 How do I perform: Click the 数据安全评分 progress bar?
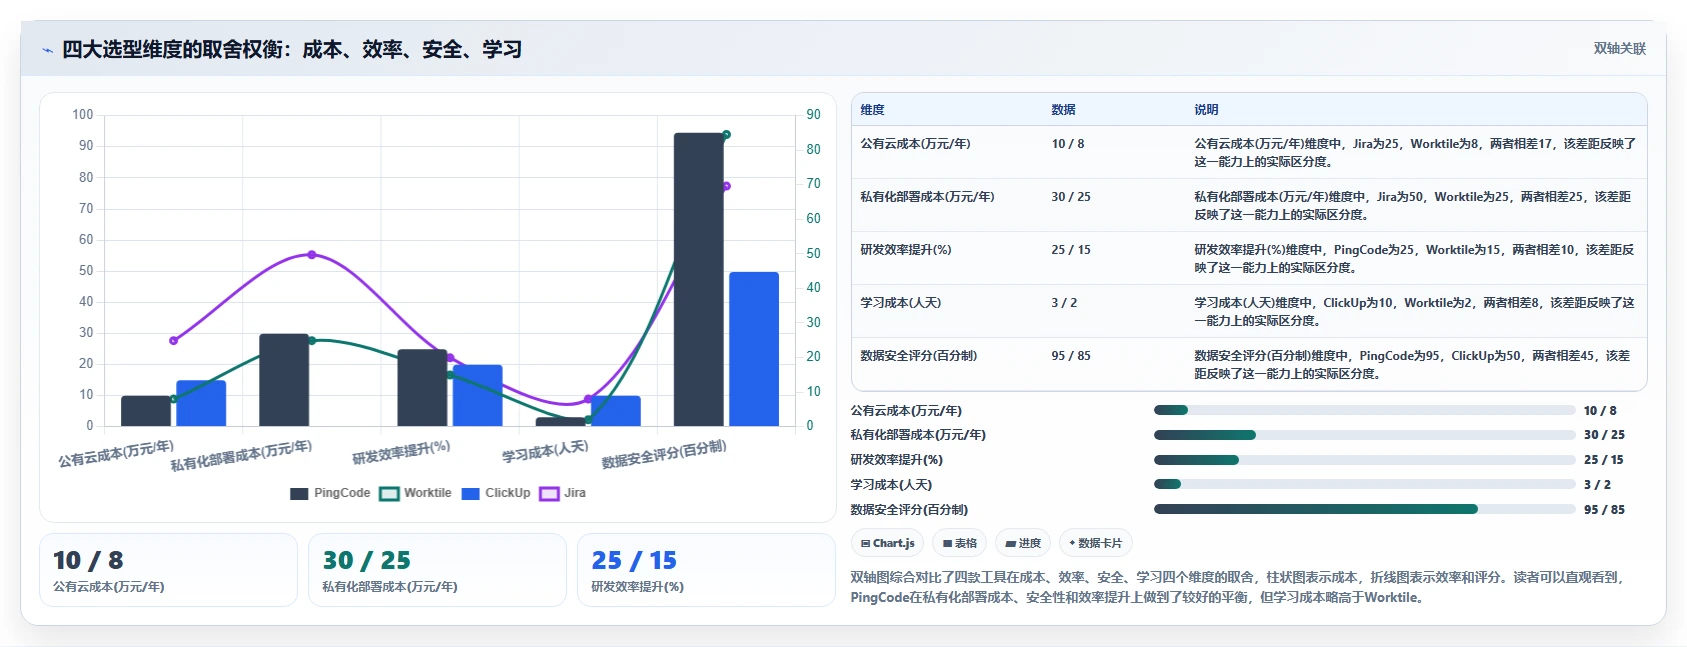tap(1364, 509)
